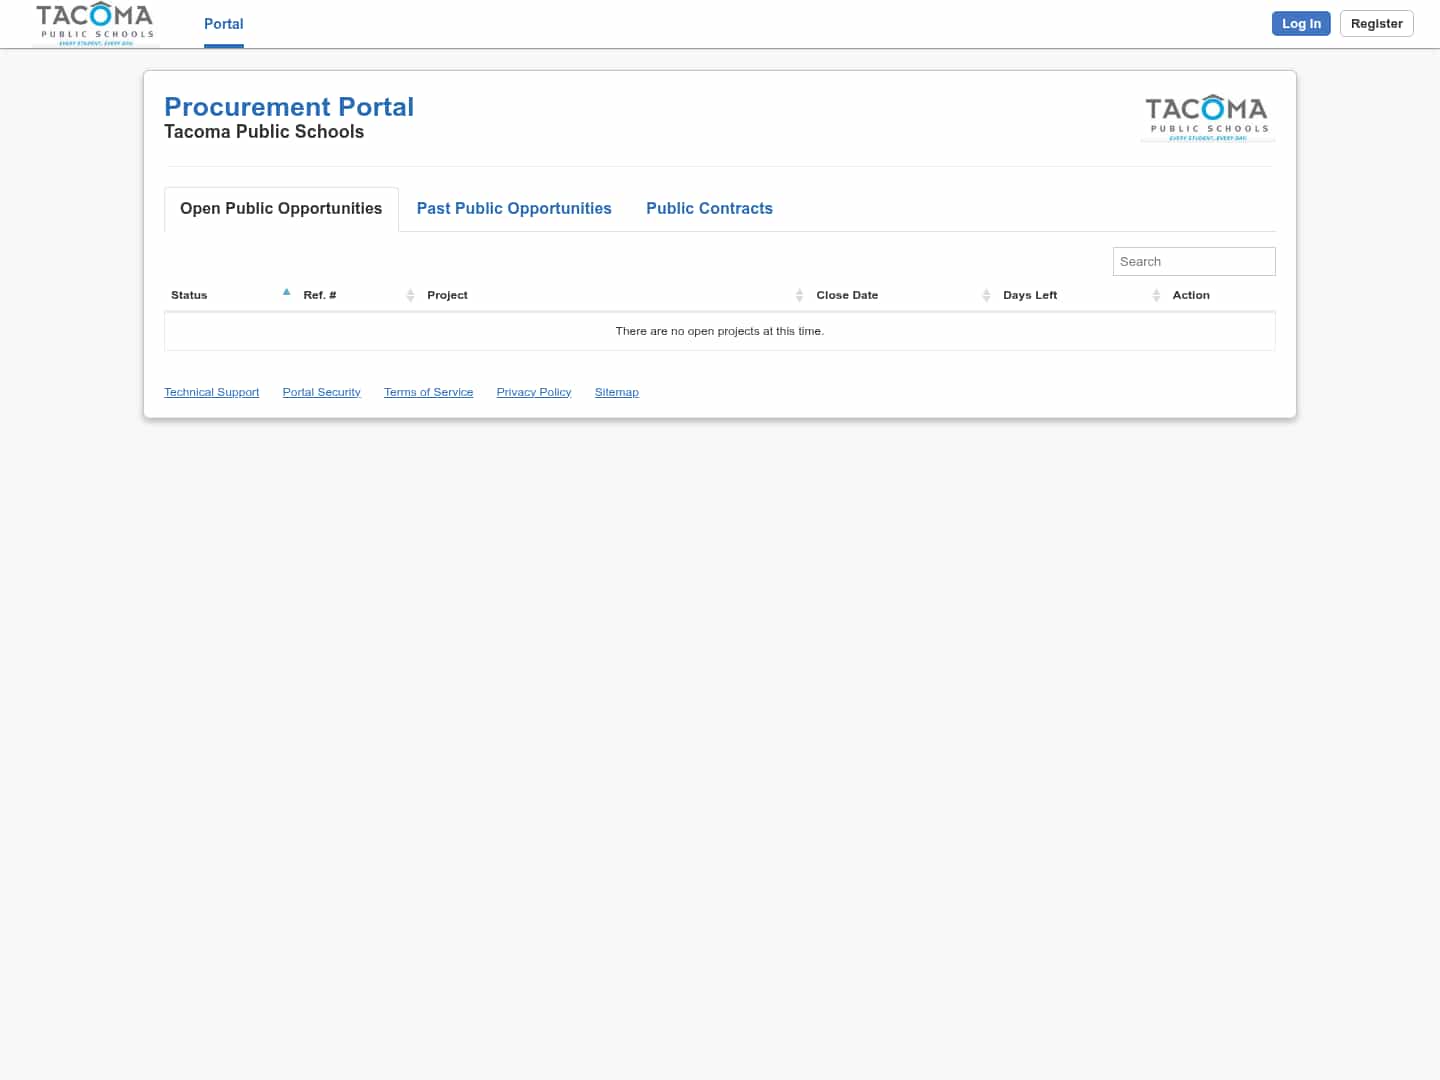
Task: Click the sort icon on Close Date column
Action: click(x=986, y=295)
